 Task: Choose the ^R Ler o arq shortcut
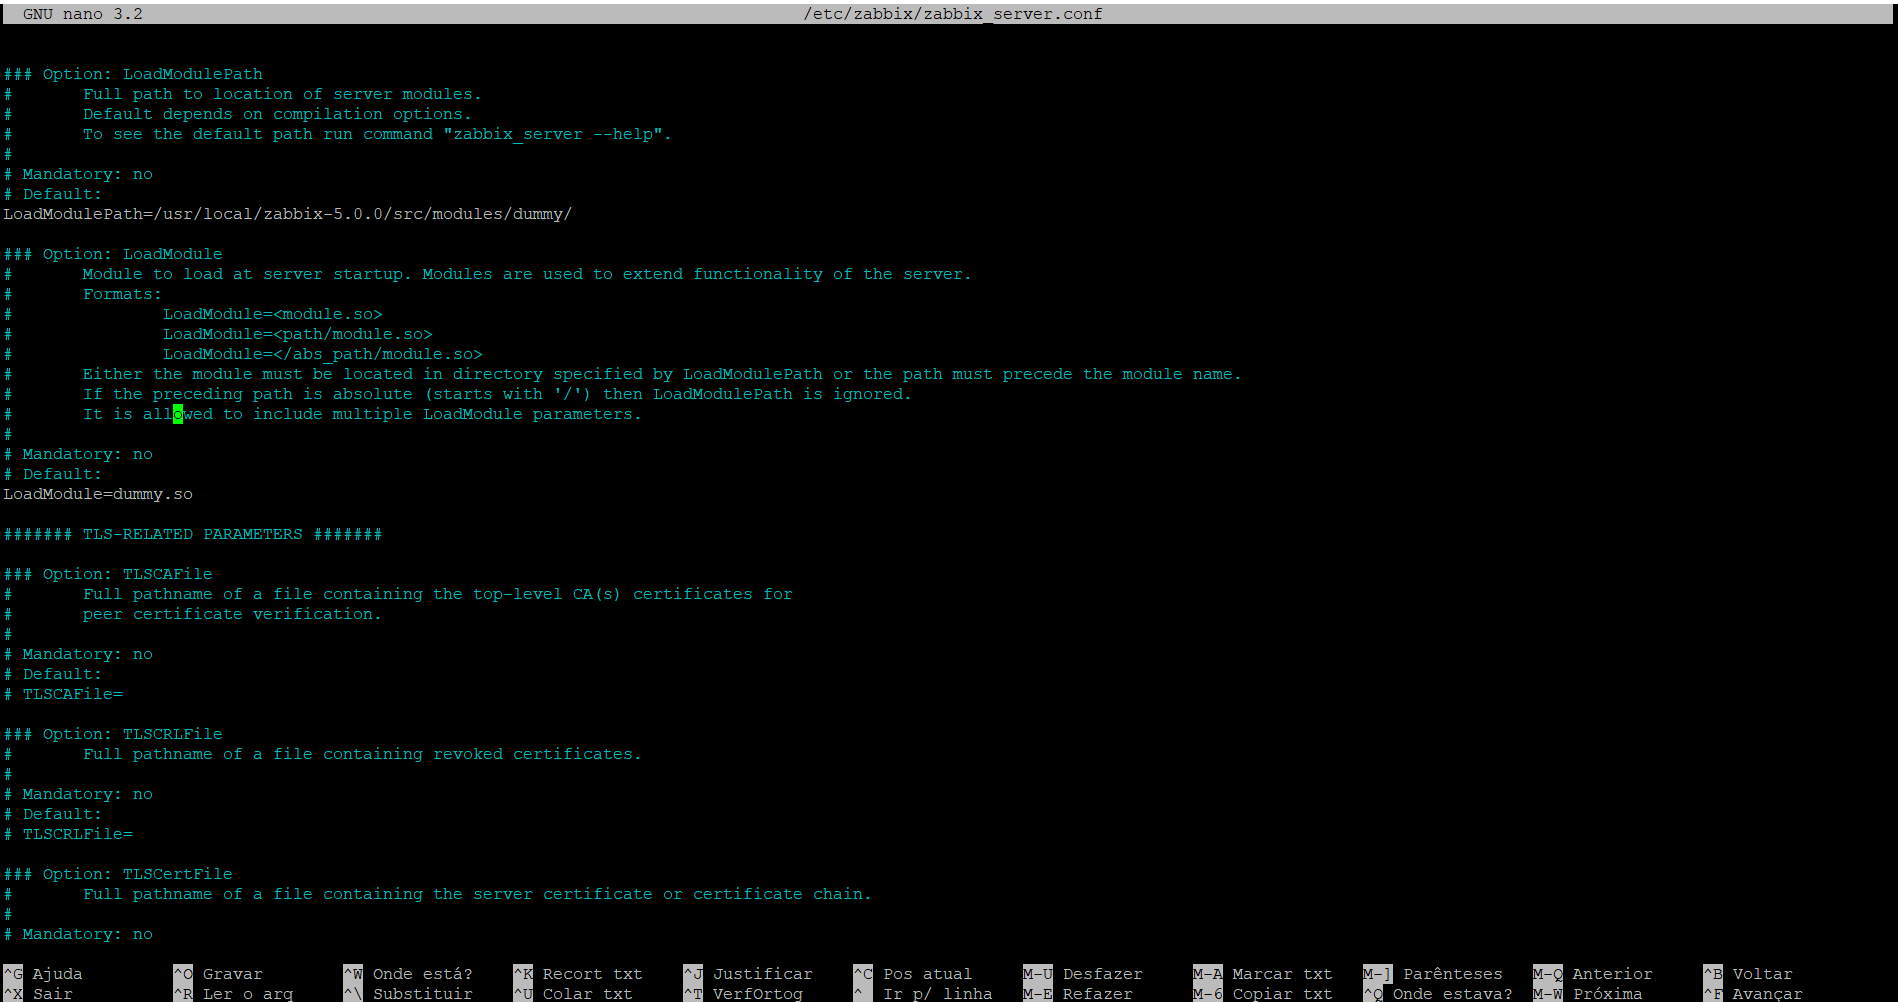233,994
